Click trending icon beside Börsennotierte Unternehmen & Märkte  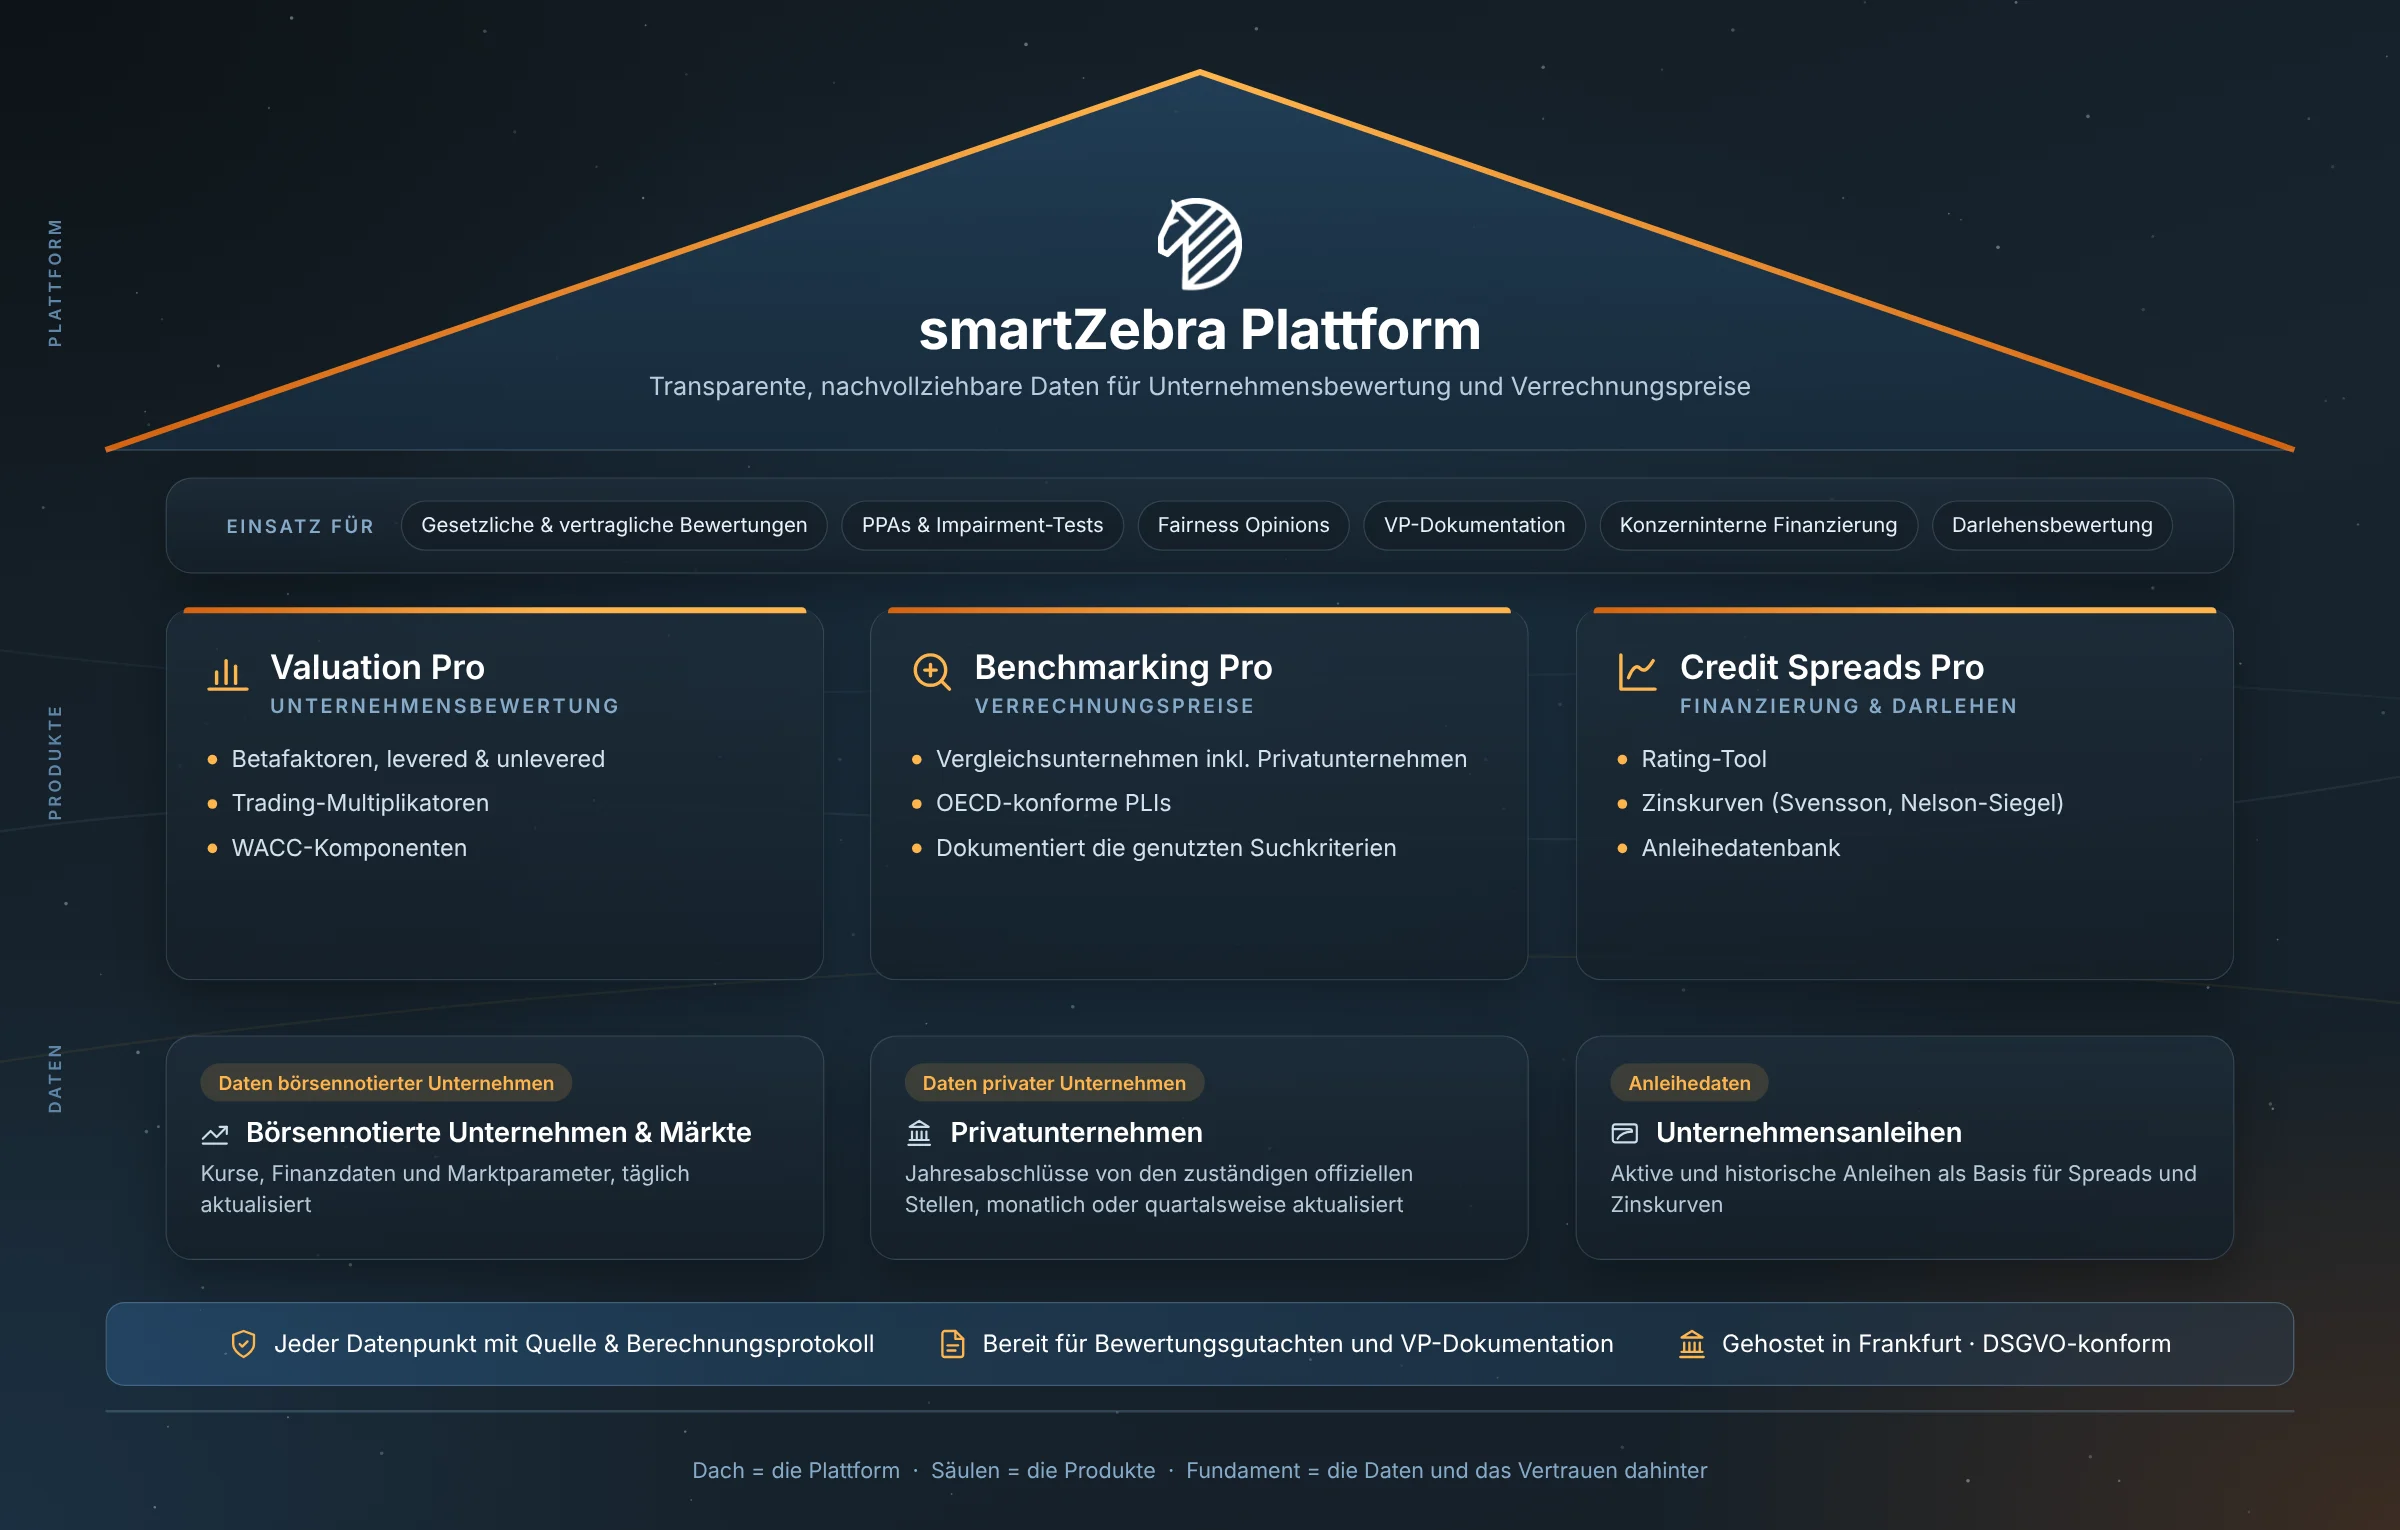click(215, 1134)
